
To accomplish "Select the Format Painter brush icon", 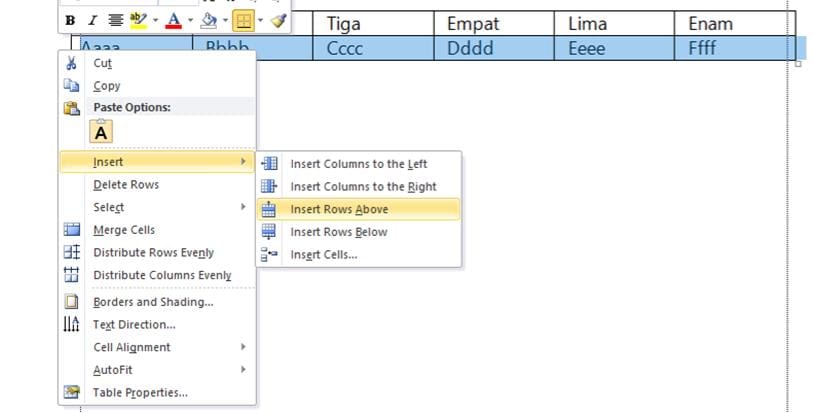I will click(x=279, y=20).
